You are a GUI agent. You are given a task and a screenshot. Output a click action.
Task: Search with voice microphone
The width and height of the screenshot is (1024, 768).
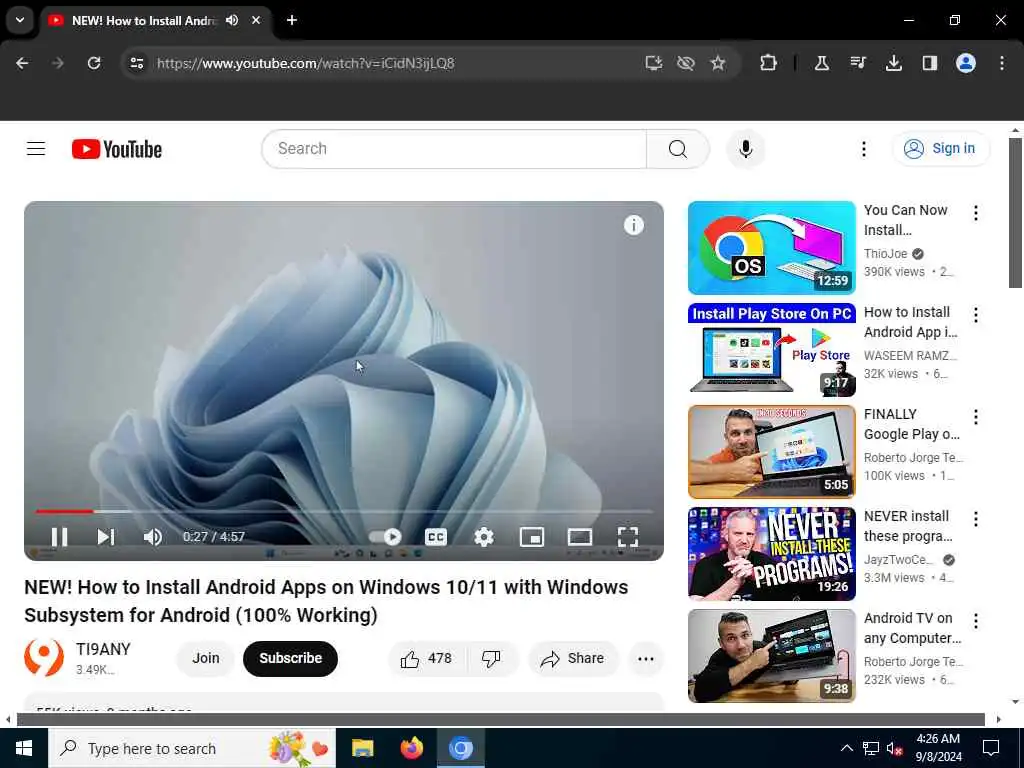click(x=745, y=149)
